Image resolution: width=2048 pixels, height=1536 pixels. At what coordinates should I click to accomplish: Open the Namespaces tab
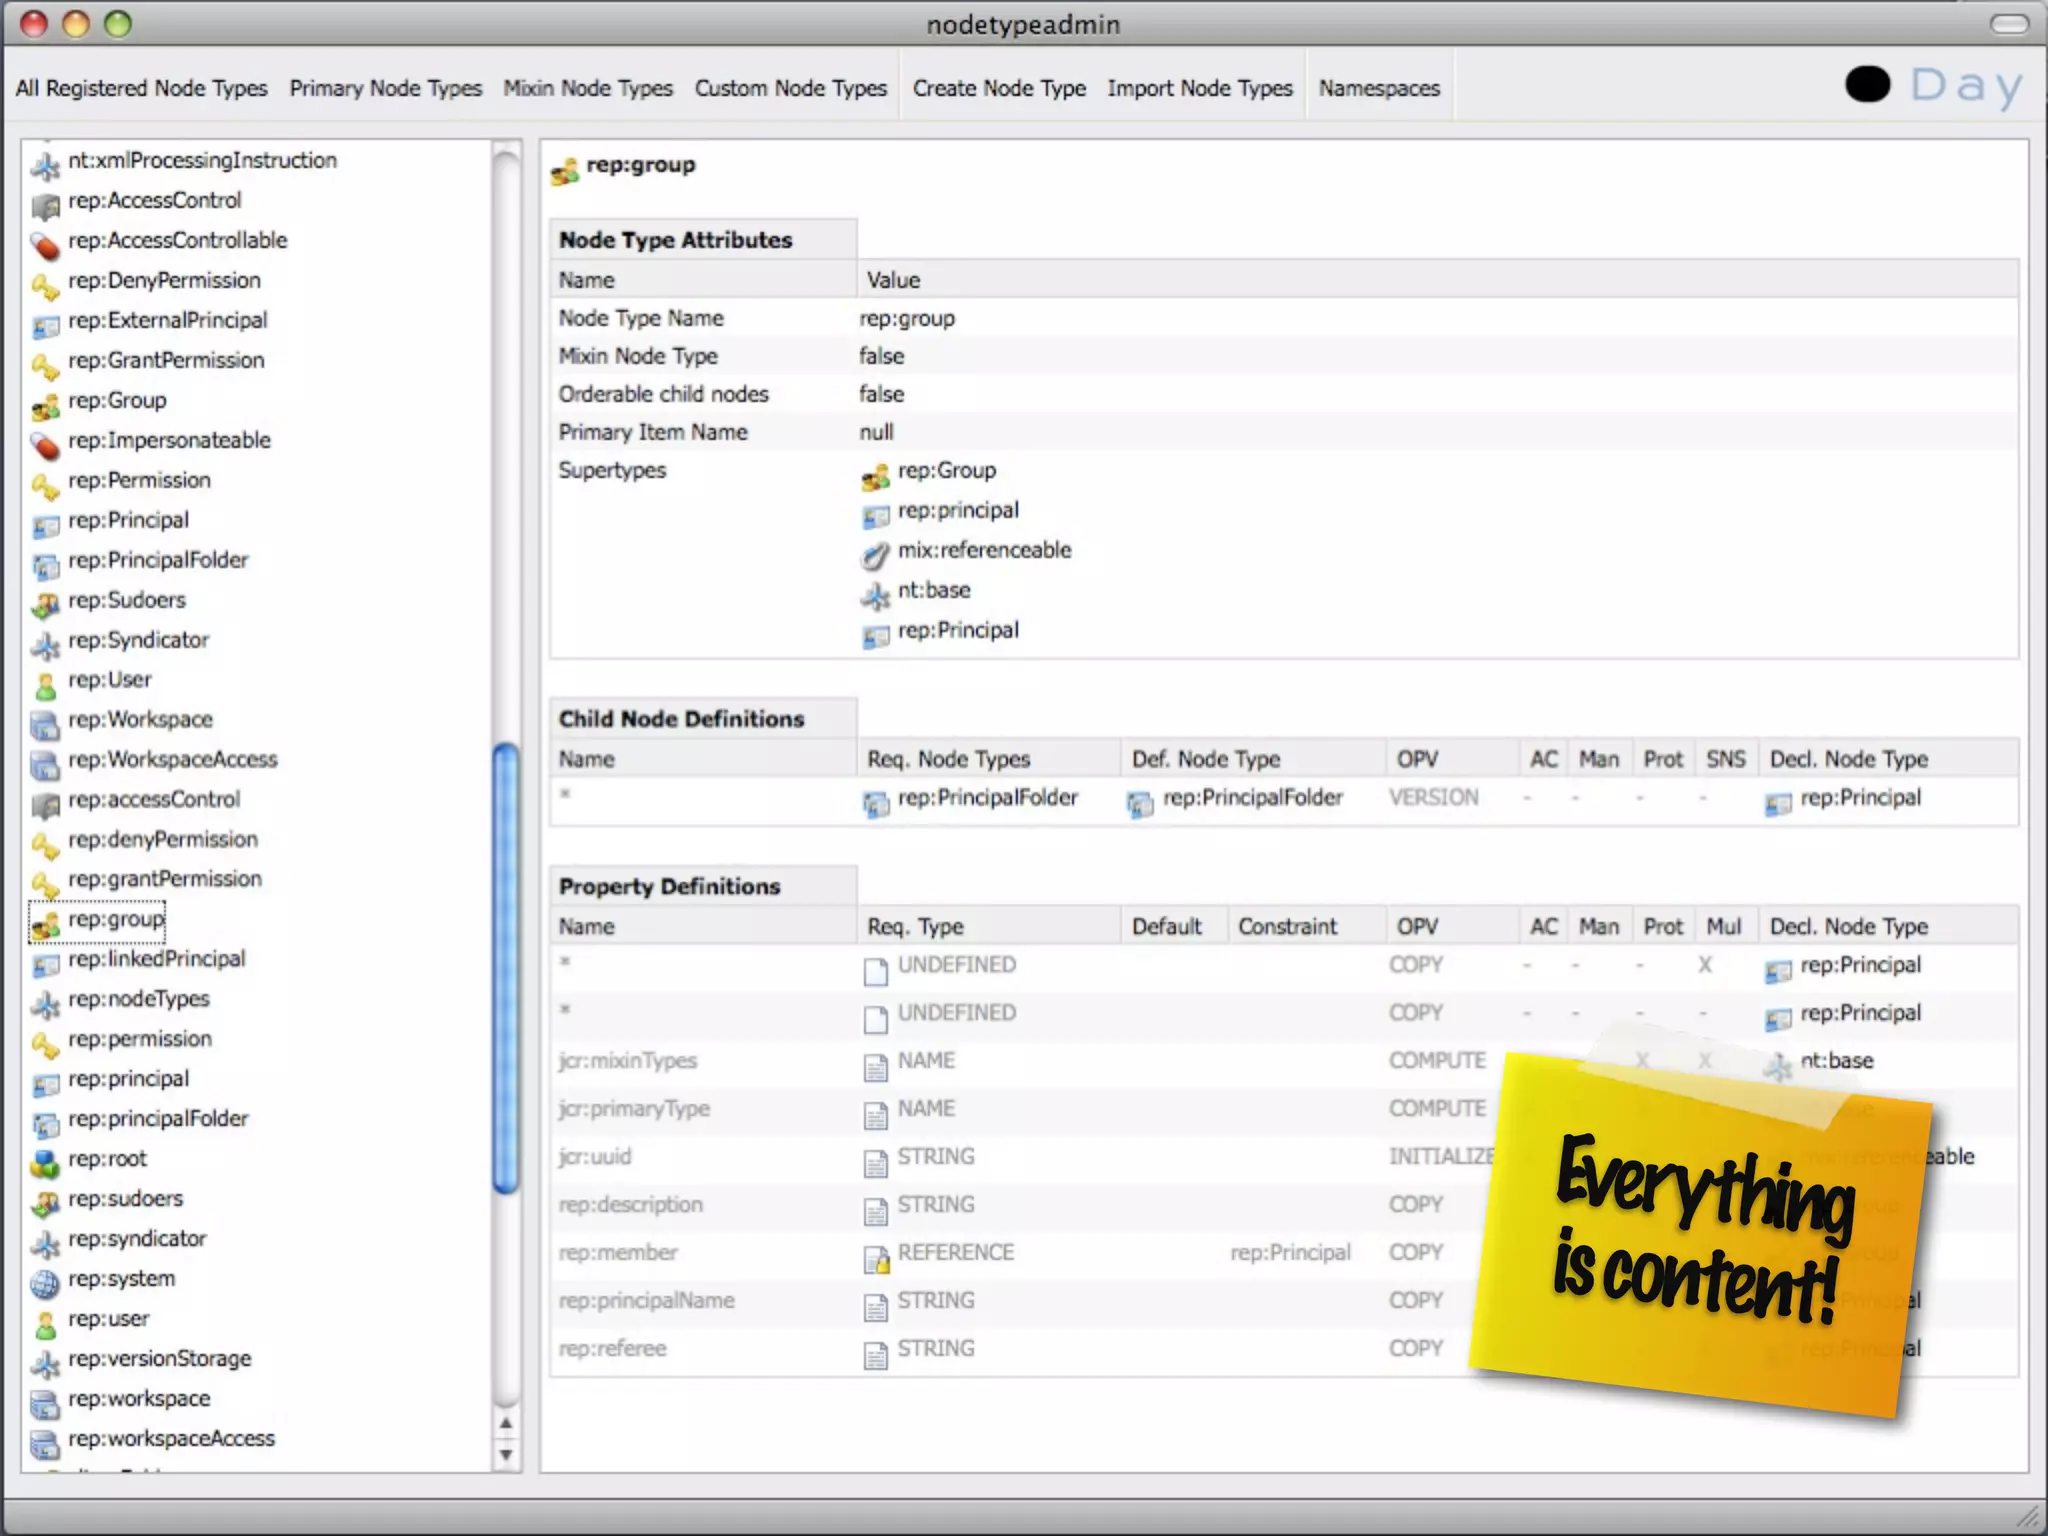1379,89
